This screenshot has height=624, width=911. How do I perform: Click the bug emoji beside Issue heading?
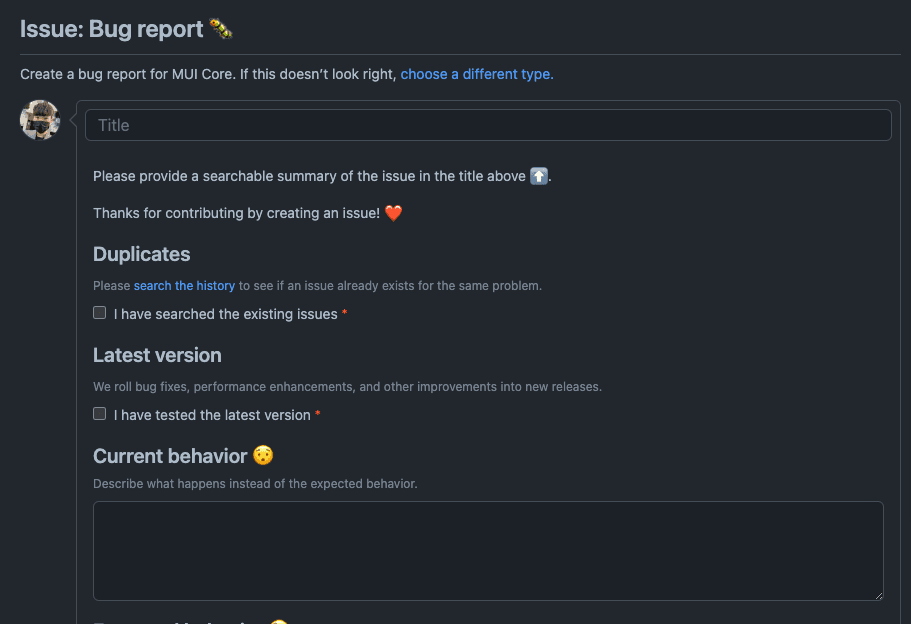(x=221, y=30)
